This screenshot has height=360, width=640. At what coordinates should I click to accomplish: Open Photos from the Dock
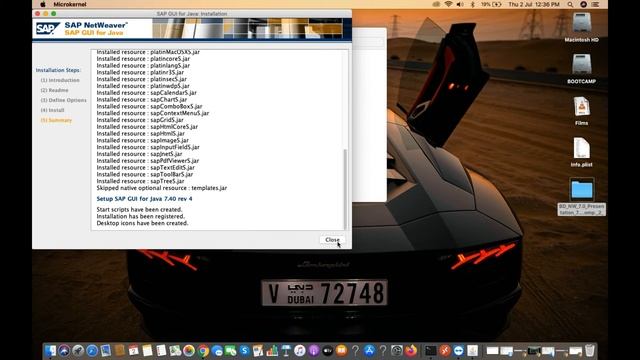point(189,351)
